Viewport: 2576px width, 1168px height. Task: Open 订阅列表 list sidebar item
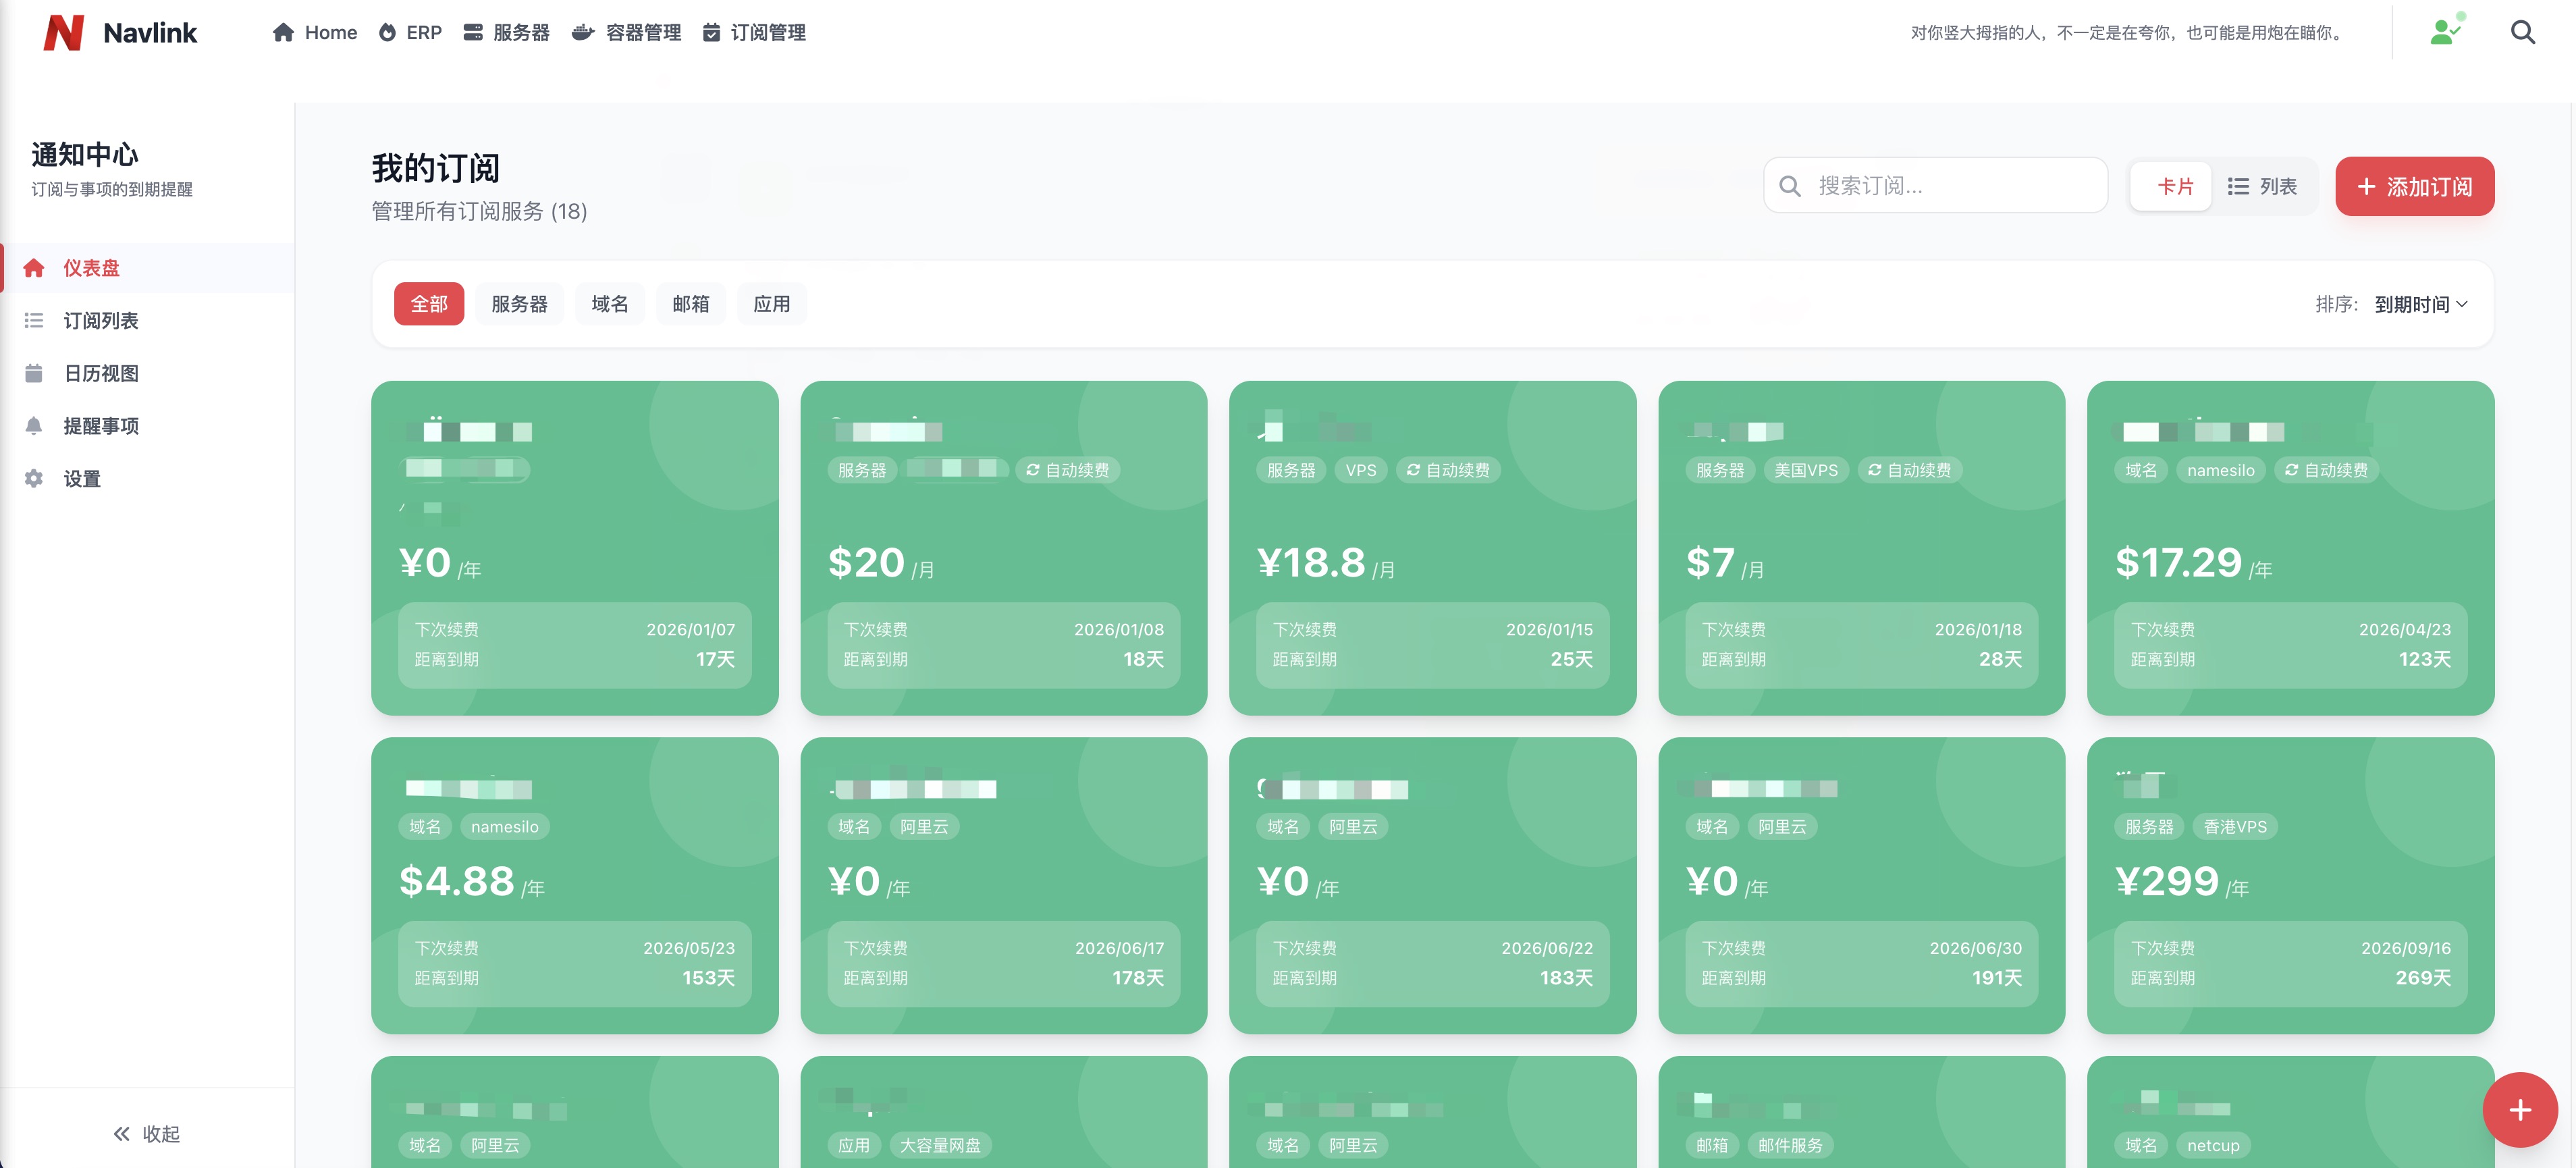[100, 321]
